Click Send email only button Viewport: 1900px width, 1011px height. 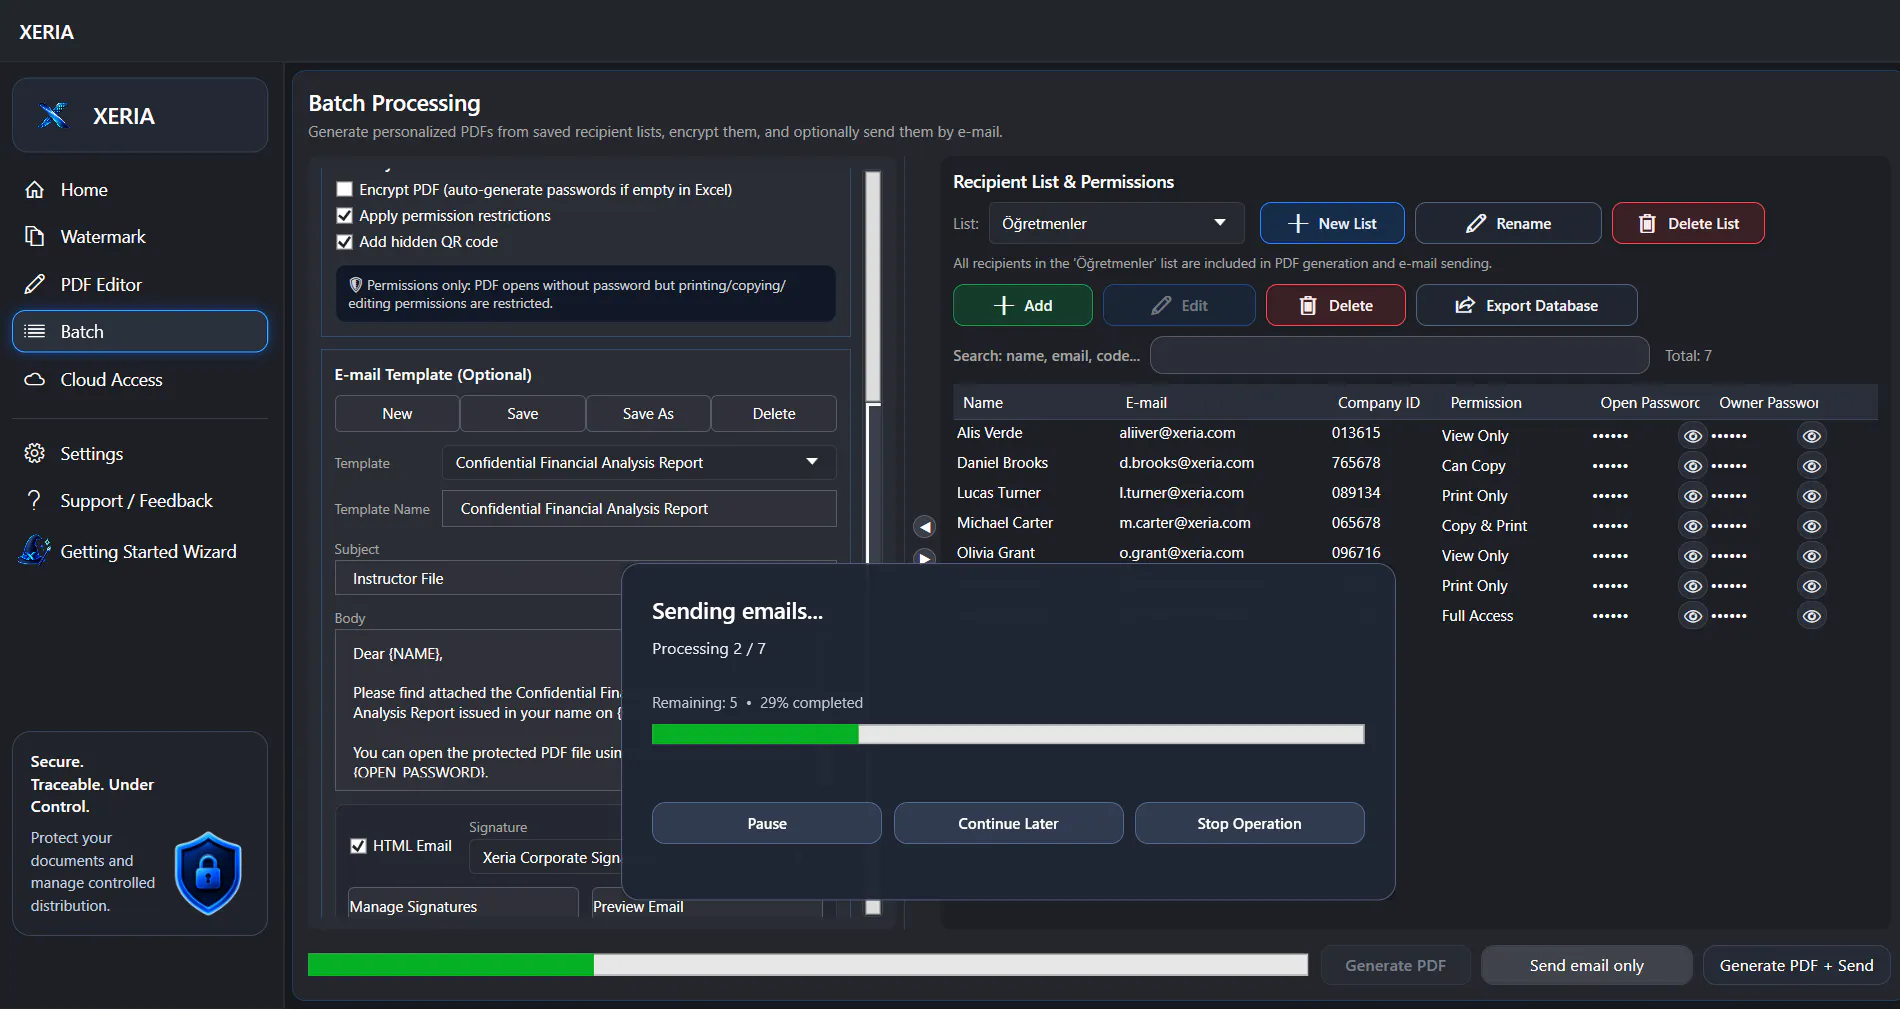[1586, 965]
